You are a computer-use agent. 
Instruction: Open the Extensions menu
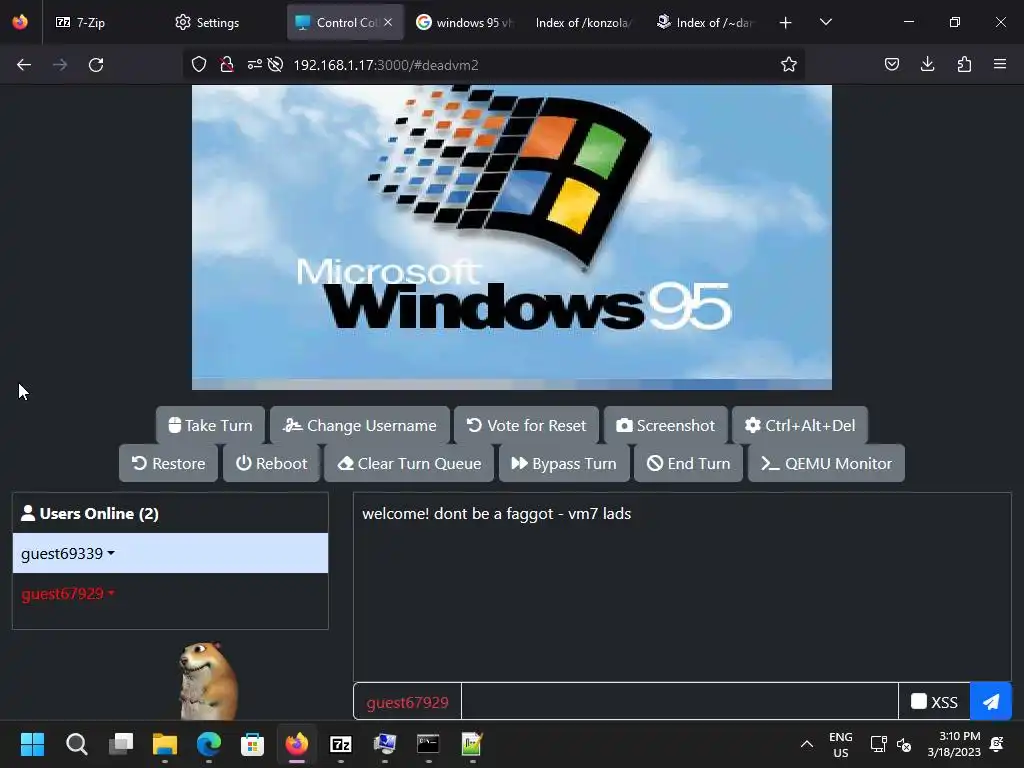964,65
